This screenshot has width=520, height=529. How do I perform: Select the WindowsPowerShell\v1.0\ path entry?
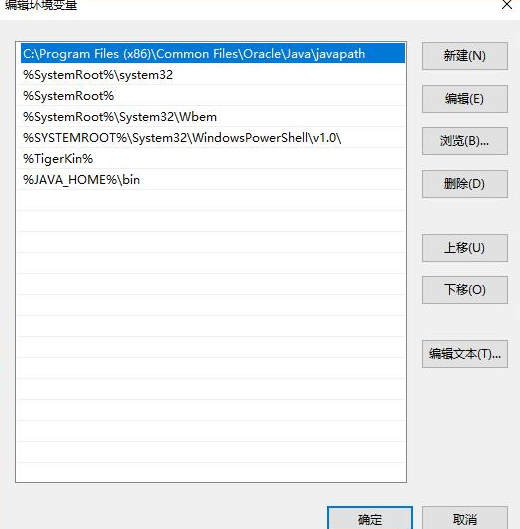pyautogui.click(x=213, y=138)
